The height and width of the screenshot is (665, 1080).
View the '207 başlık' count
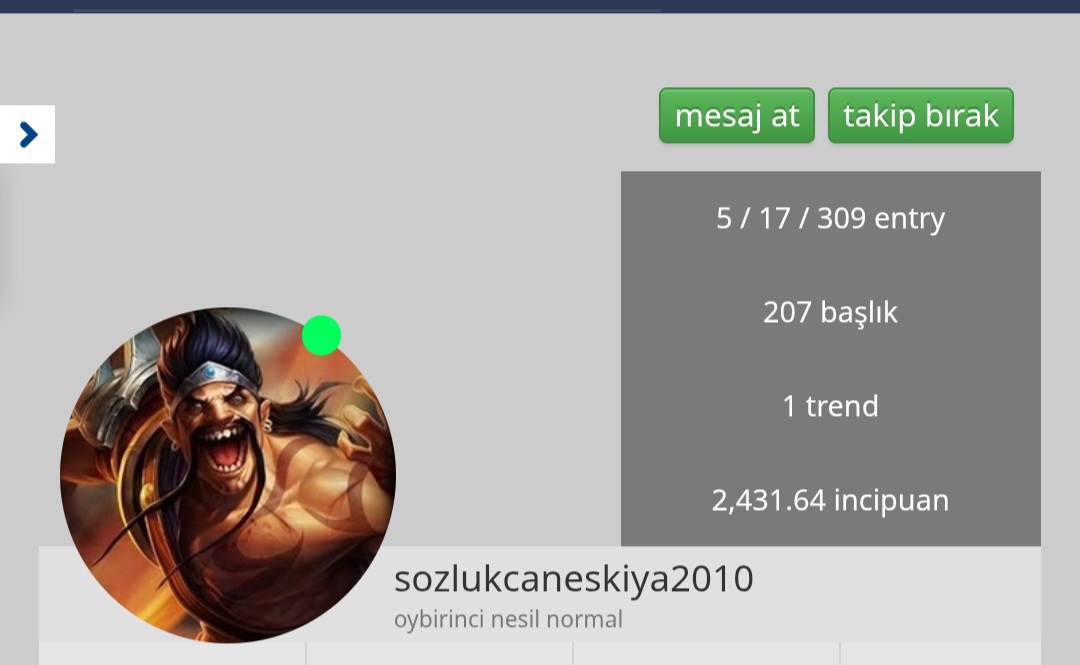[x=830, y=312]
